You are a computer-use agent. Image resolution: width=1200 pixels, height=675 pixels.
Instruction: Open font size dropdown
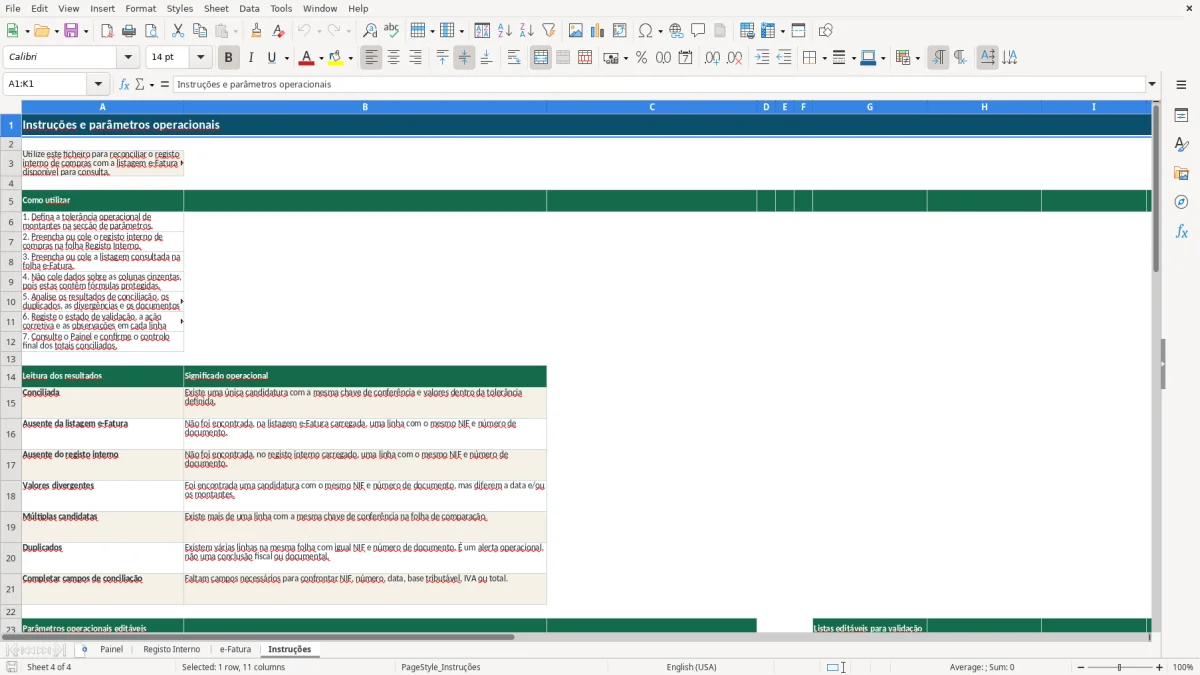click(200, 58)
